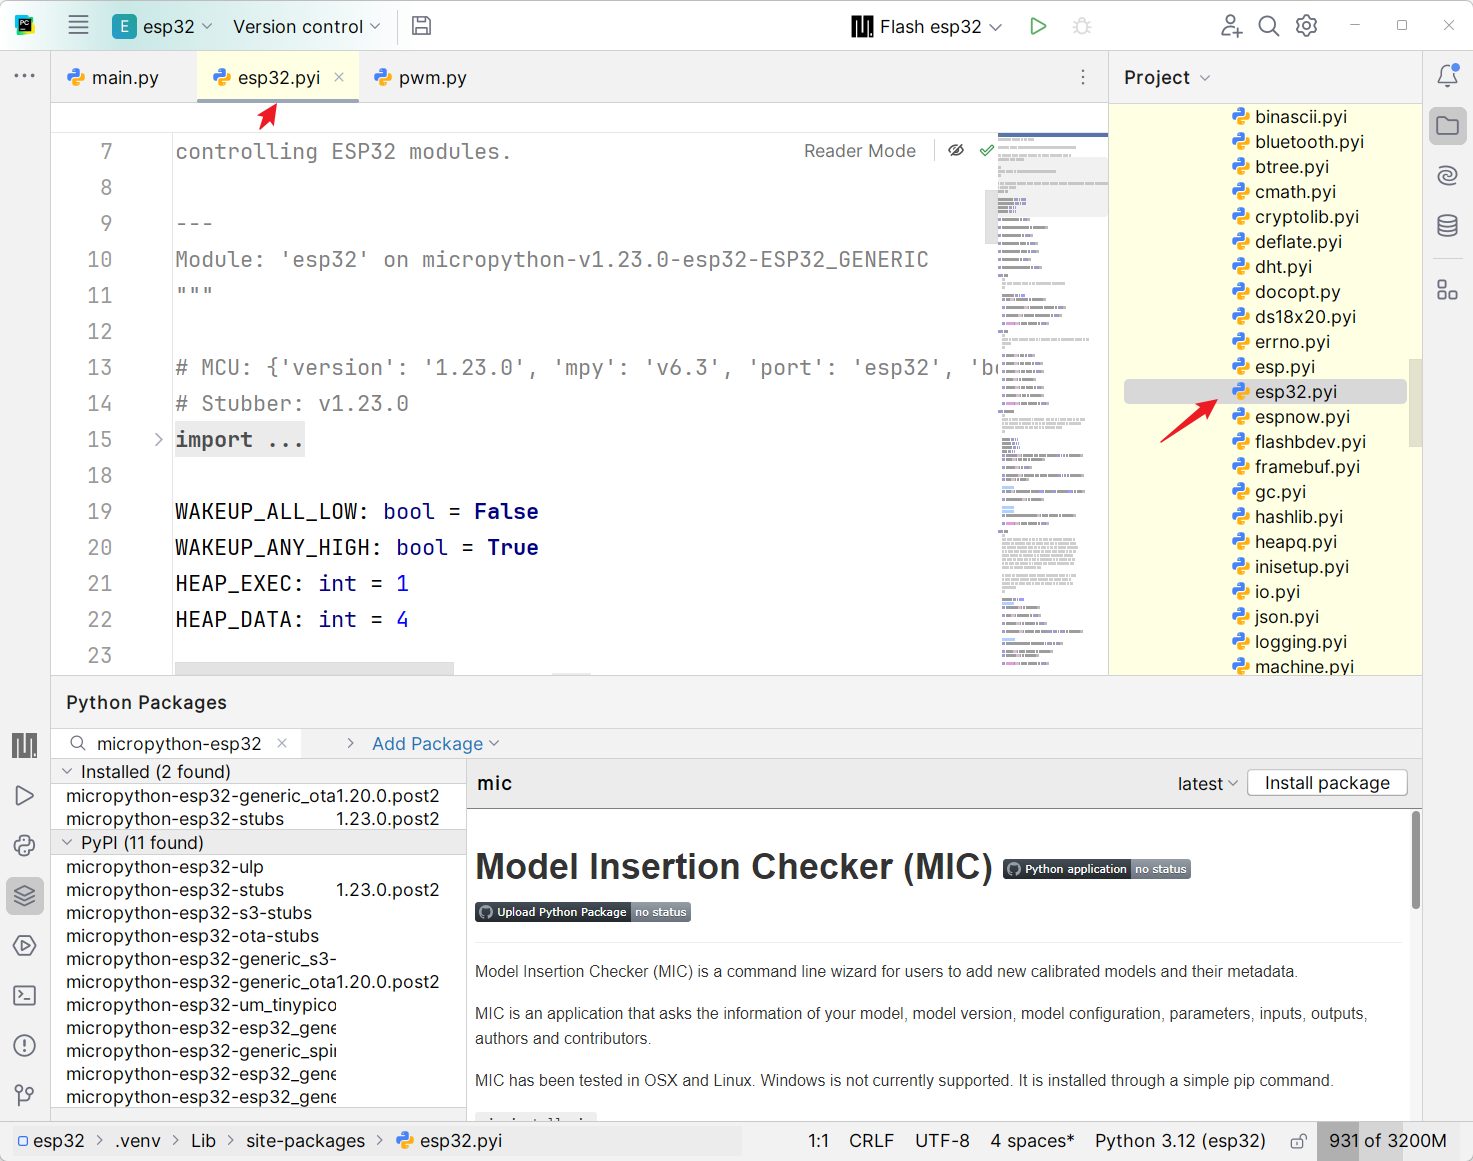The image size is (1473, 1161).
Task: Change the UTF-8 file encoding
Action: [x=942, y=1141]
